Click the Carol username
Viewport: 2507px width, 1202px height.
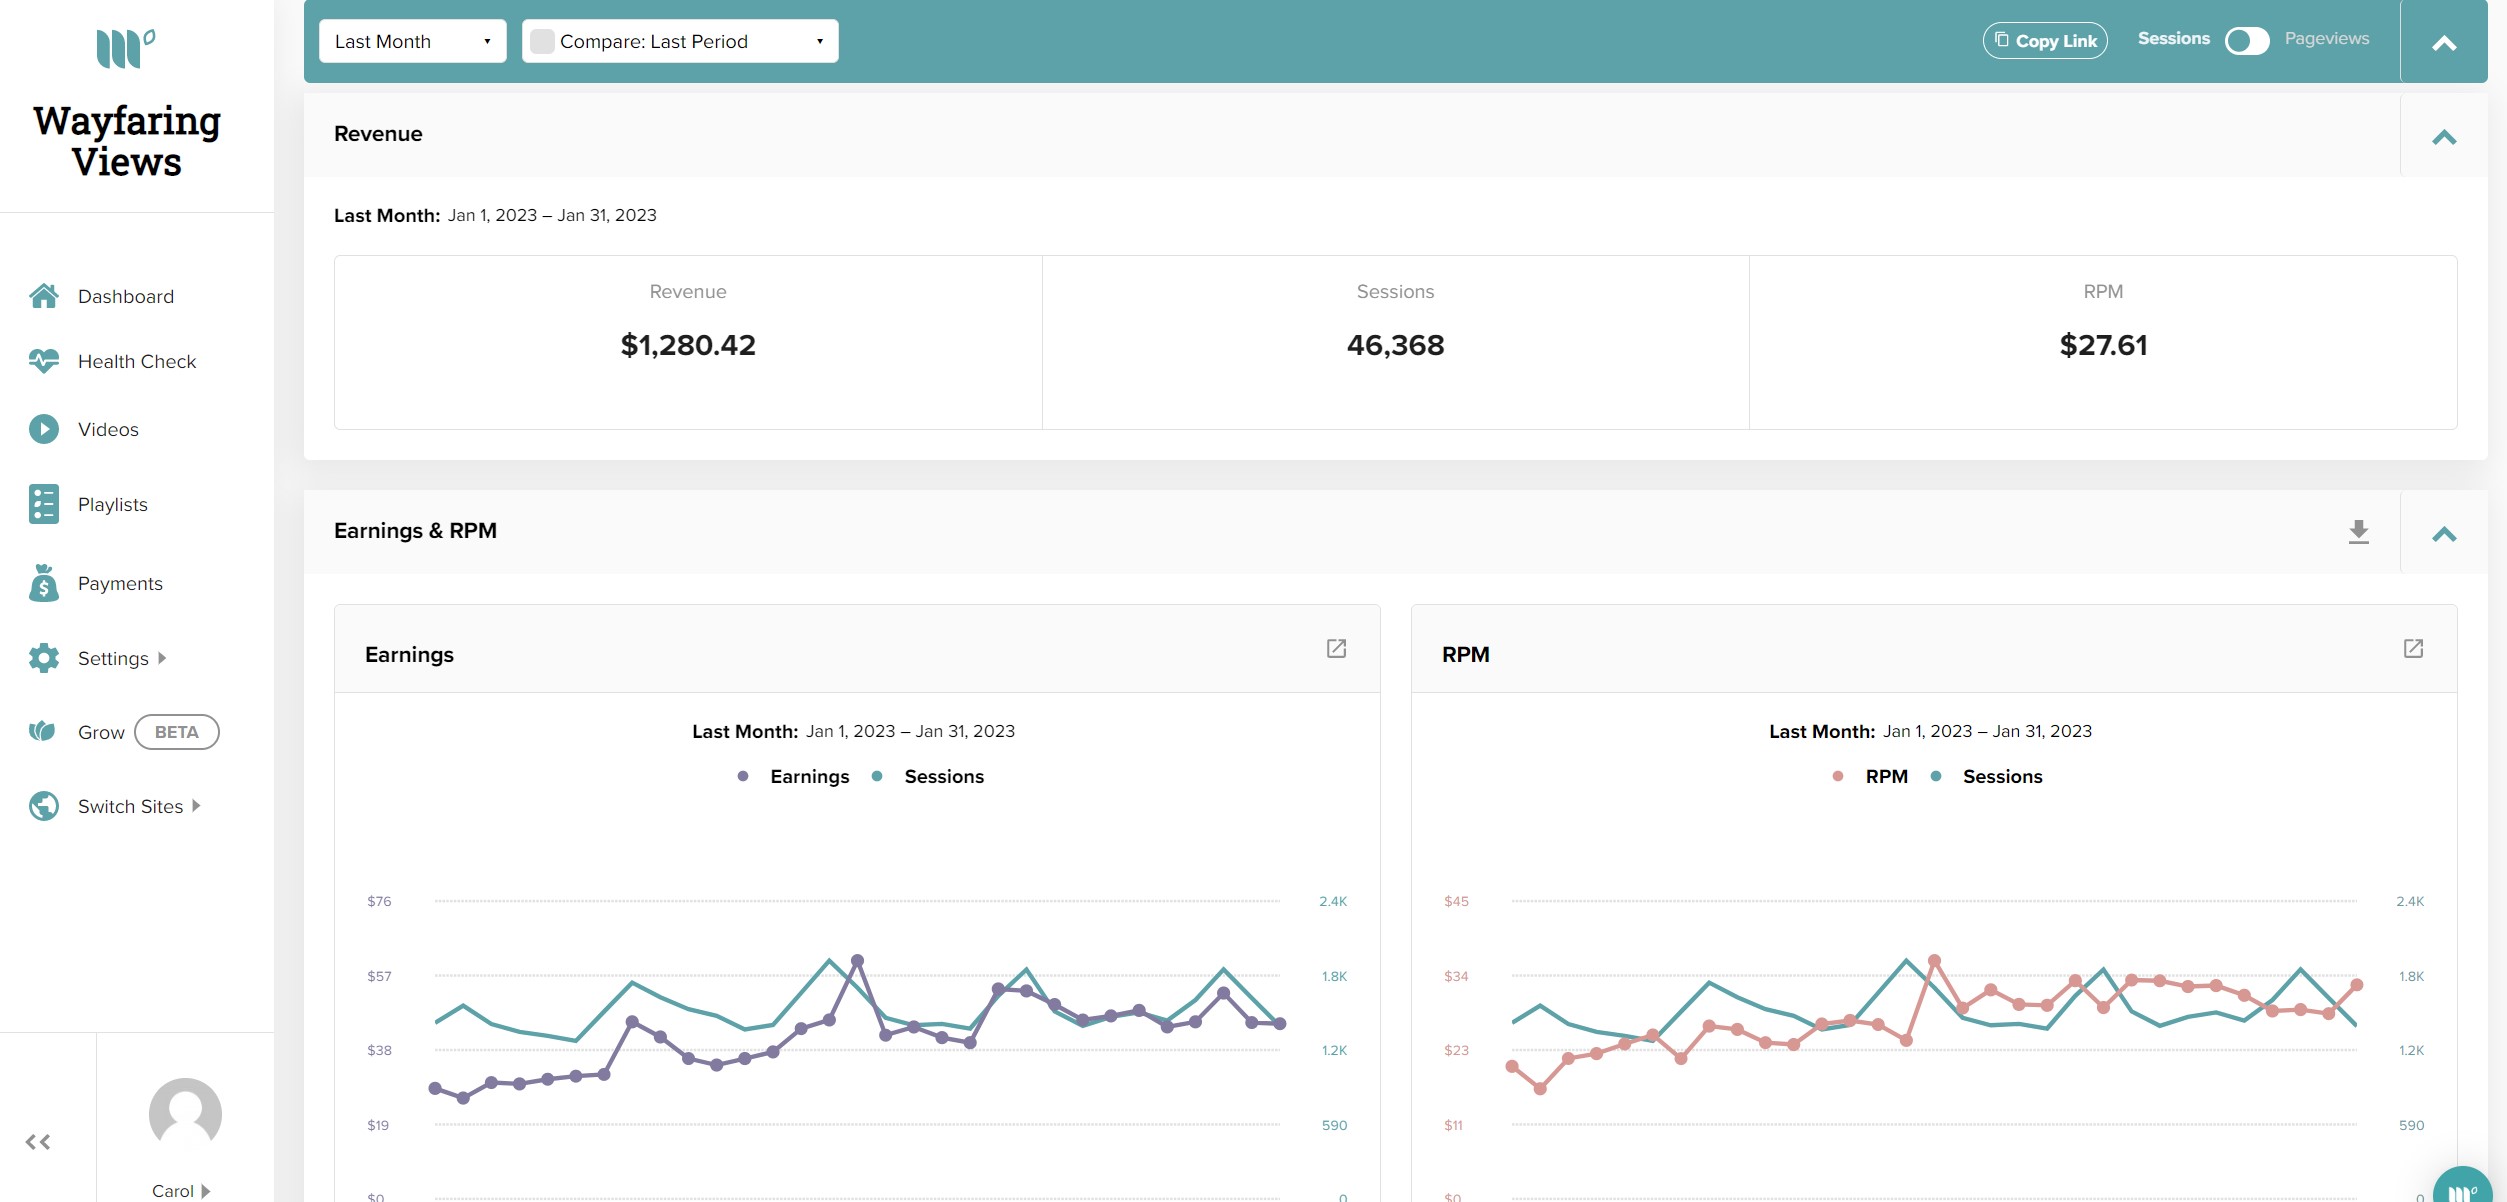point(173,1191)
